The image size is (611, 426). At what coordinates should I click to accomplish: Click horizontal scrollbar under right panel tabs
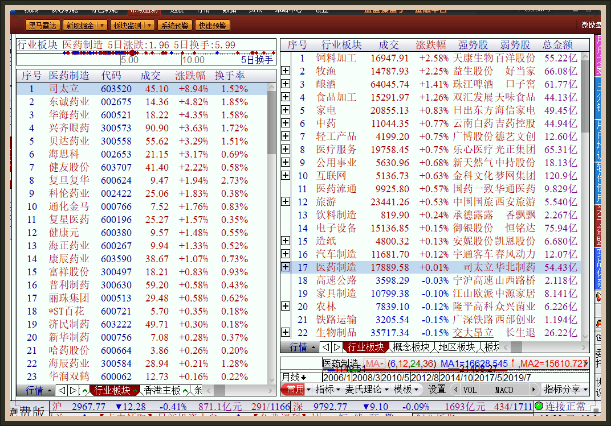[544, 347]
